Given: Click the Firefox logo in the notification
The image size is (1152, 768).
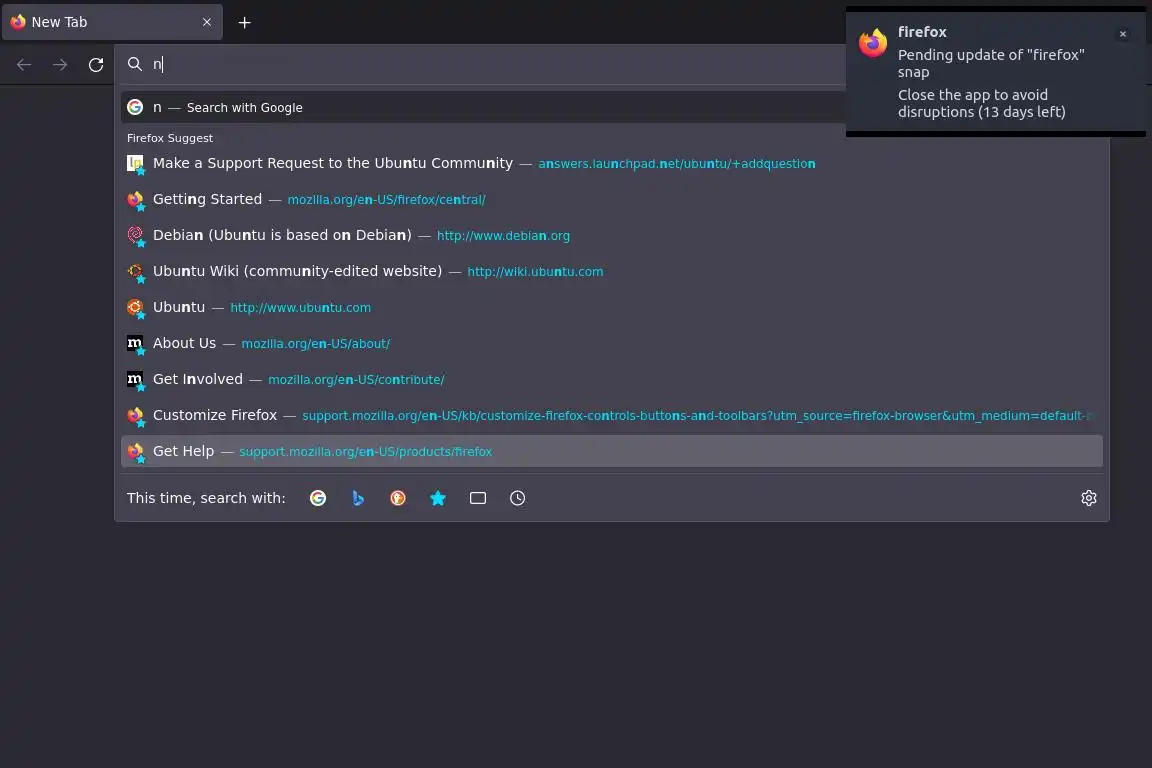Looking at the screenshot, I should [x=873, y=43].
